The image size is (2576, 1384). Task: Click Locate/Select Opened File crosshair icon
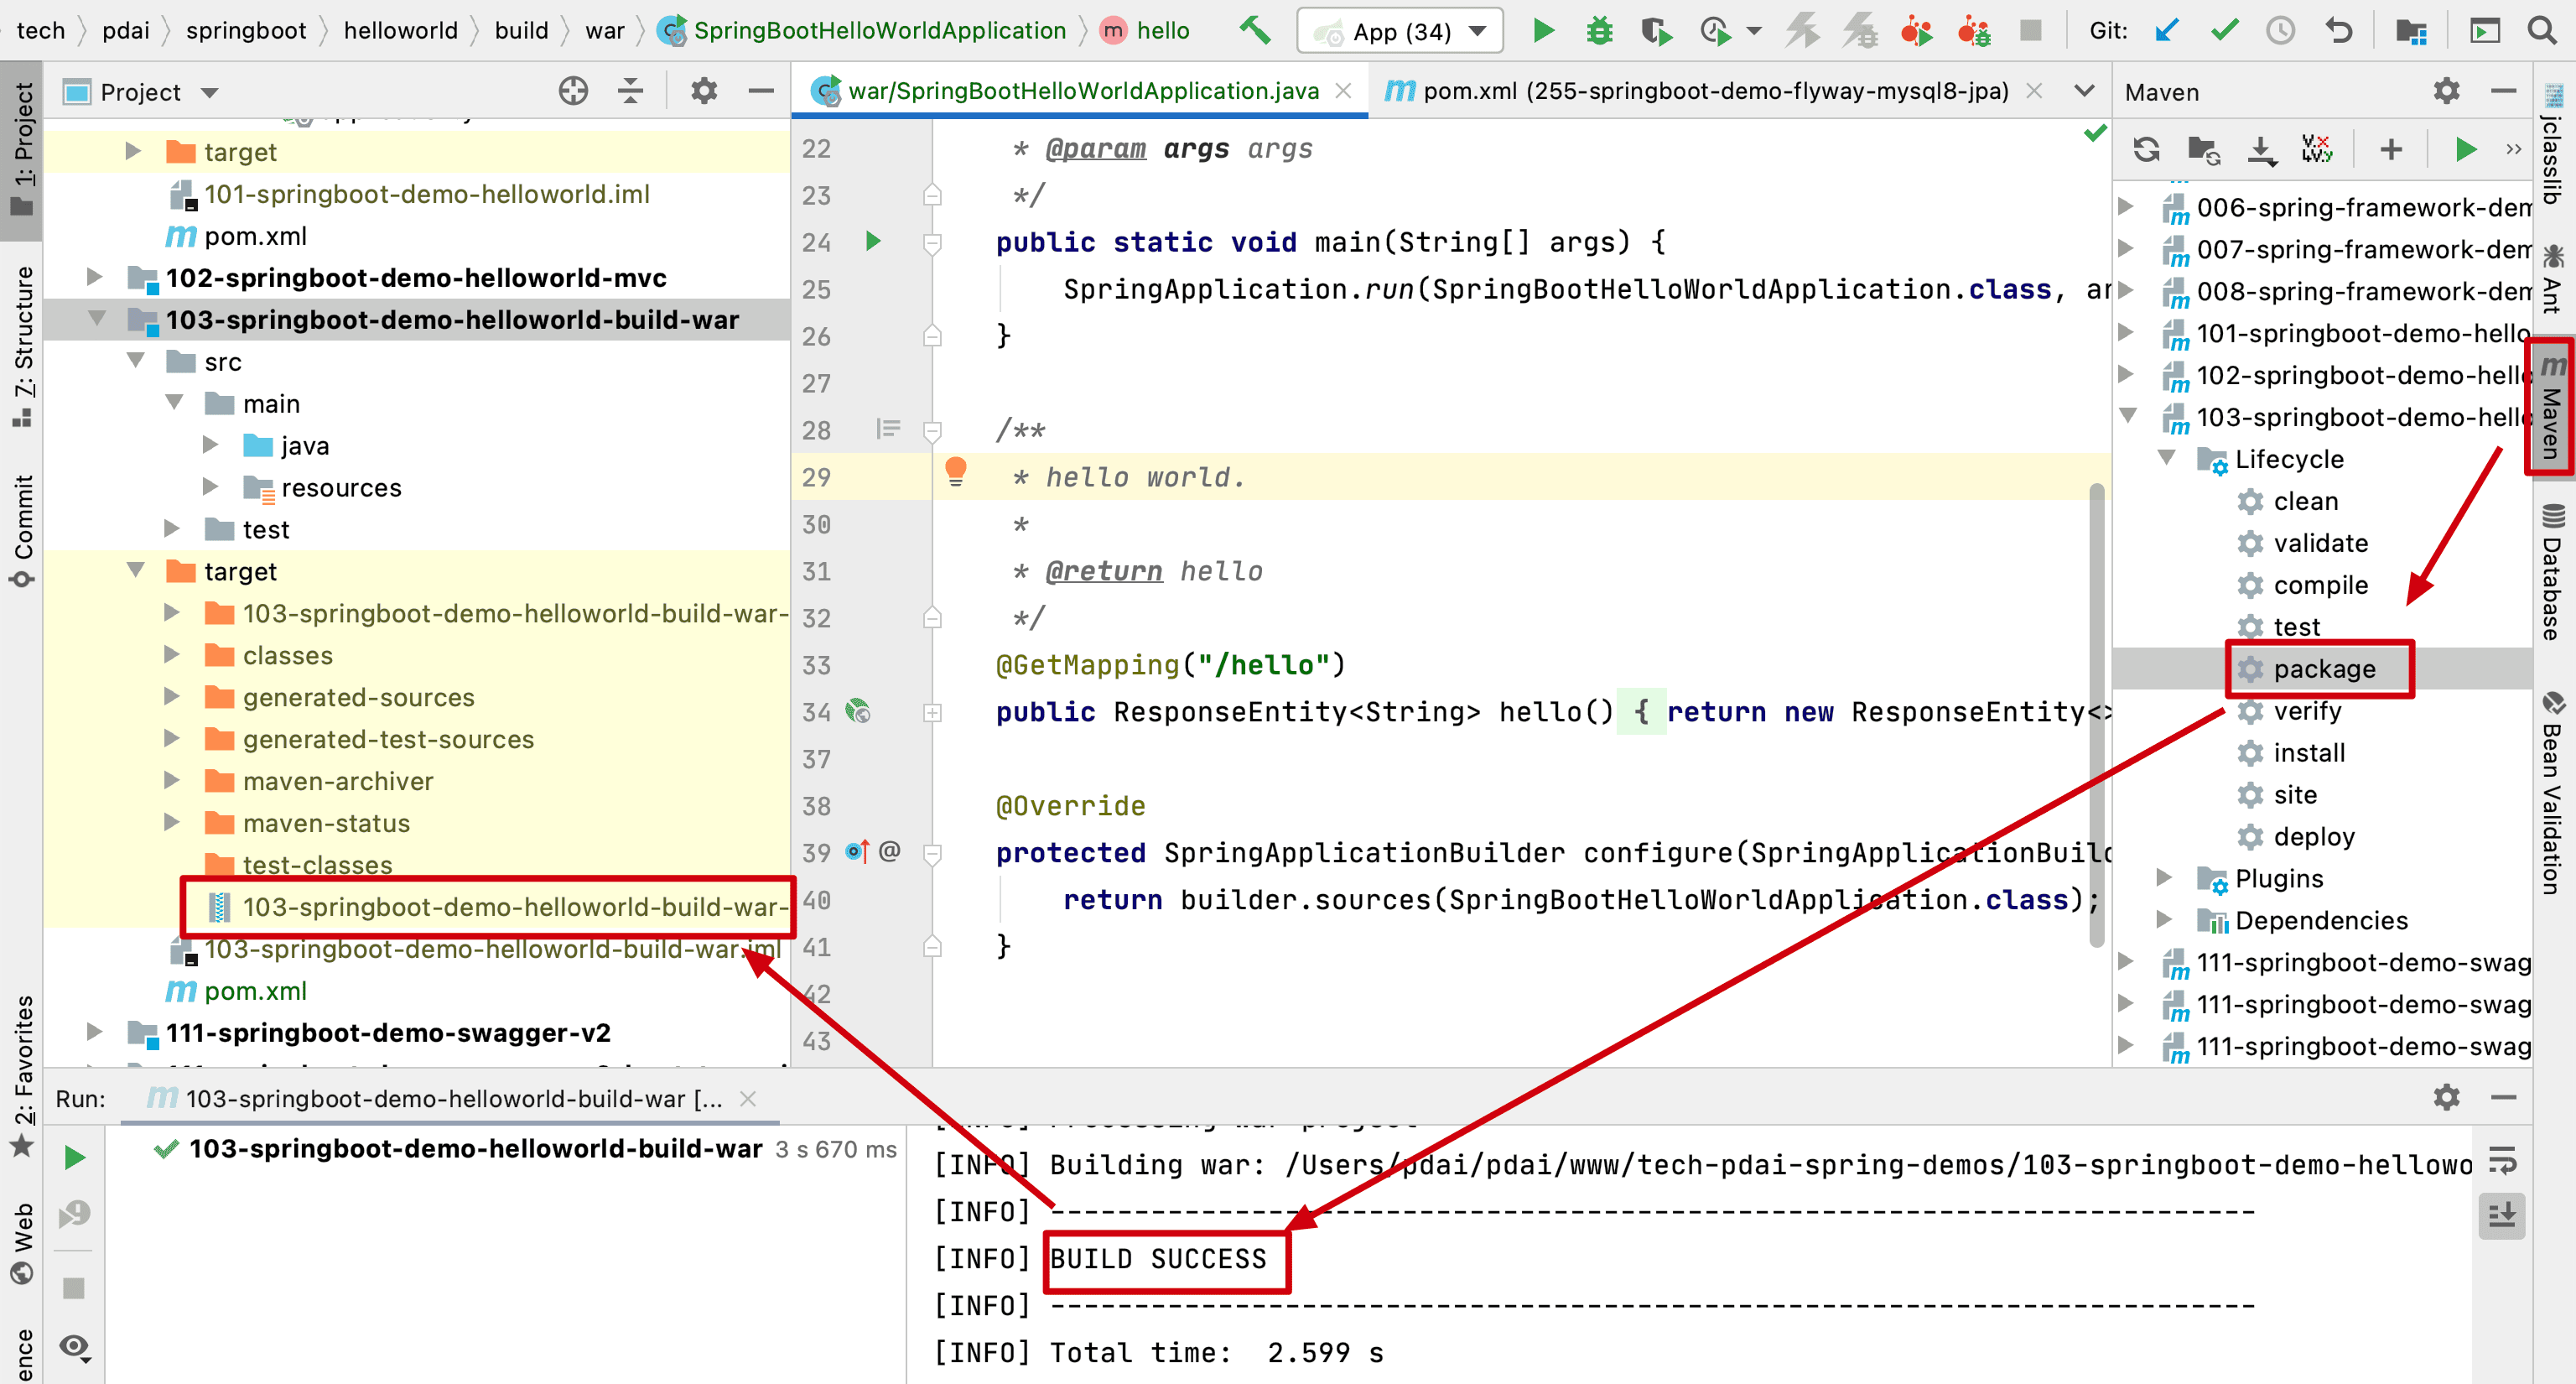(x=573, y=91)
